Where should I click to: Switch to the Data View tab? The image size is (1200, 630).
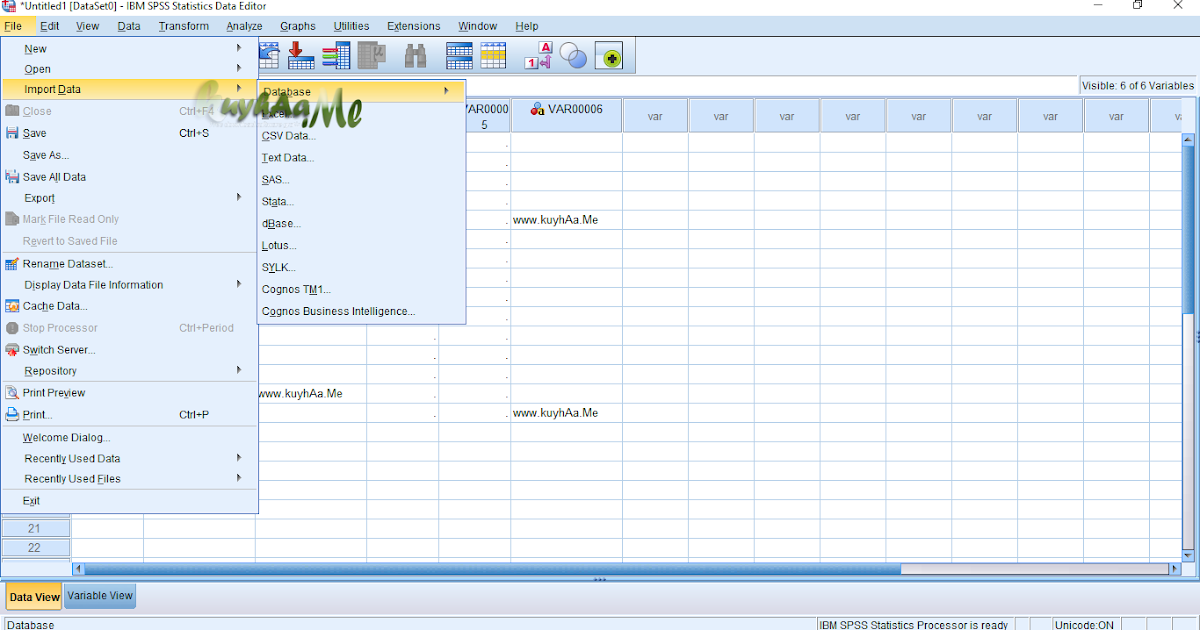pyautogui.click(x=34, y=597)
